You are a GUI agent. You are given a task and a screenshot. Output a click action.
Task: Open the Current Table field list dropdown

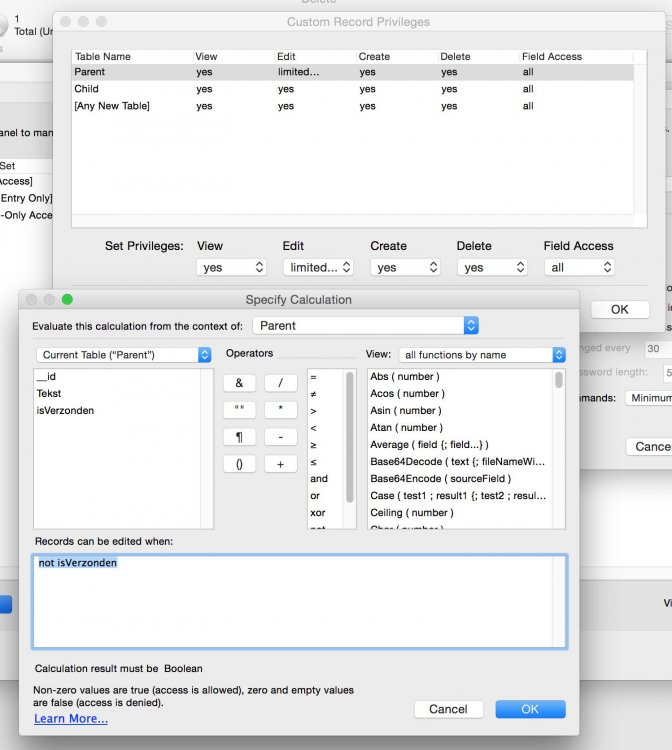pos(123,355)
